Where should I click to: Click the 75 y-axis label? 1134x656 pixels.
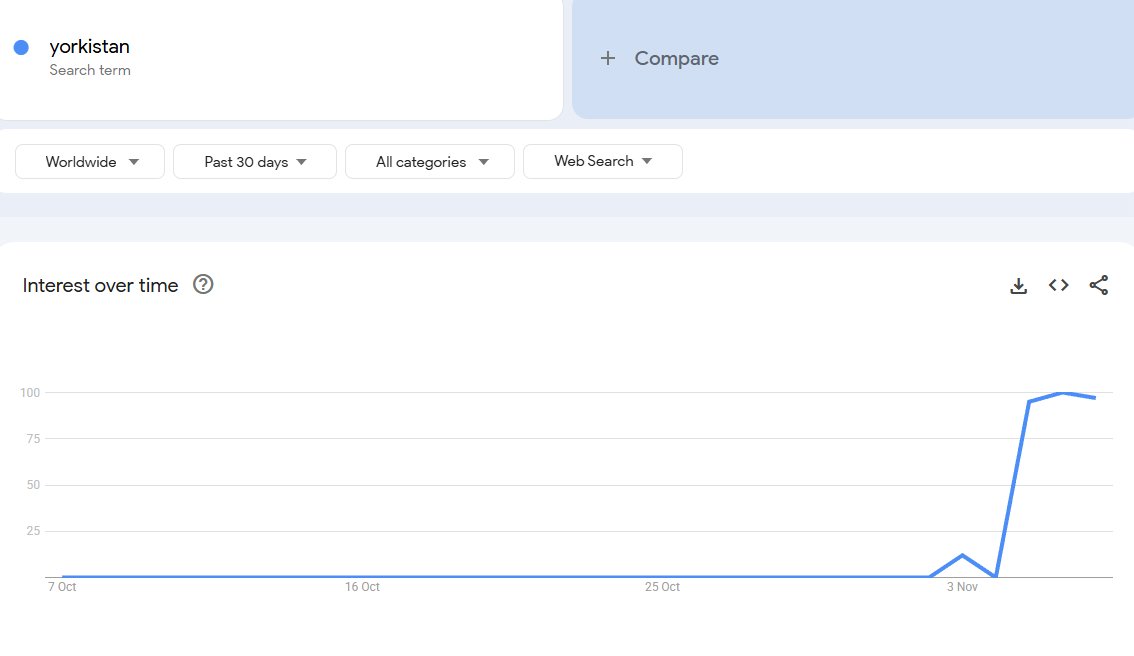(x=33, y=438)
